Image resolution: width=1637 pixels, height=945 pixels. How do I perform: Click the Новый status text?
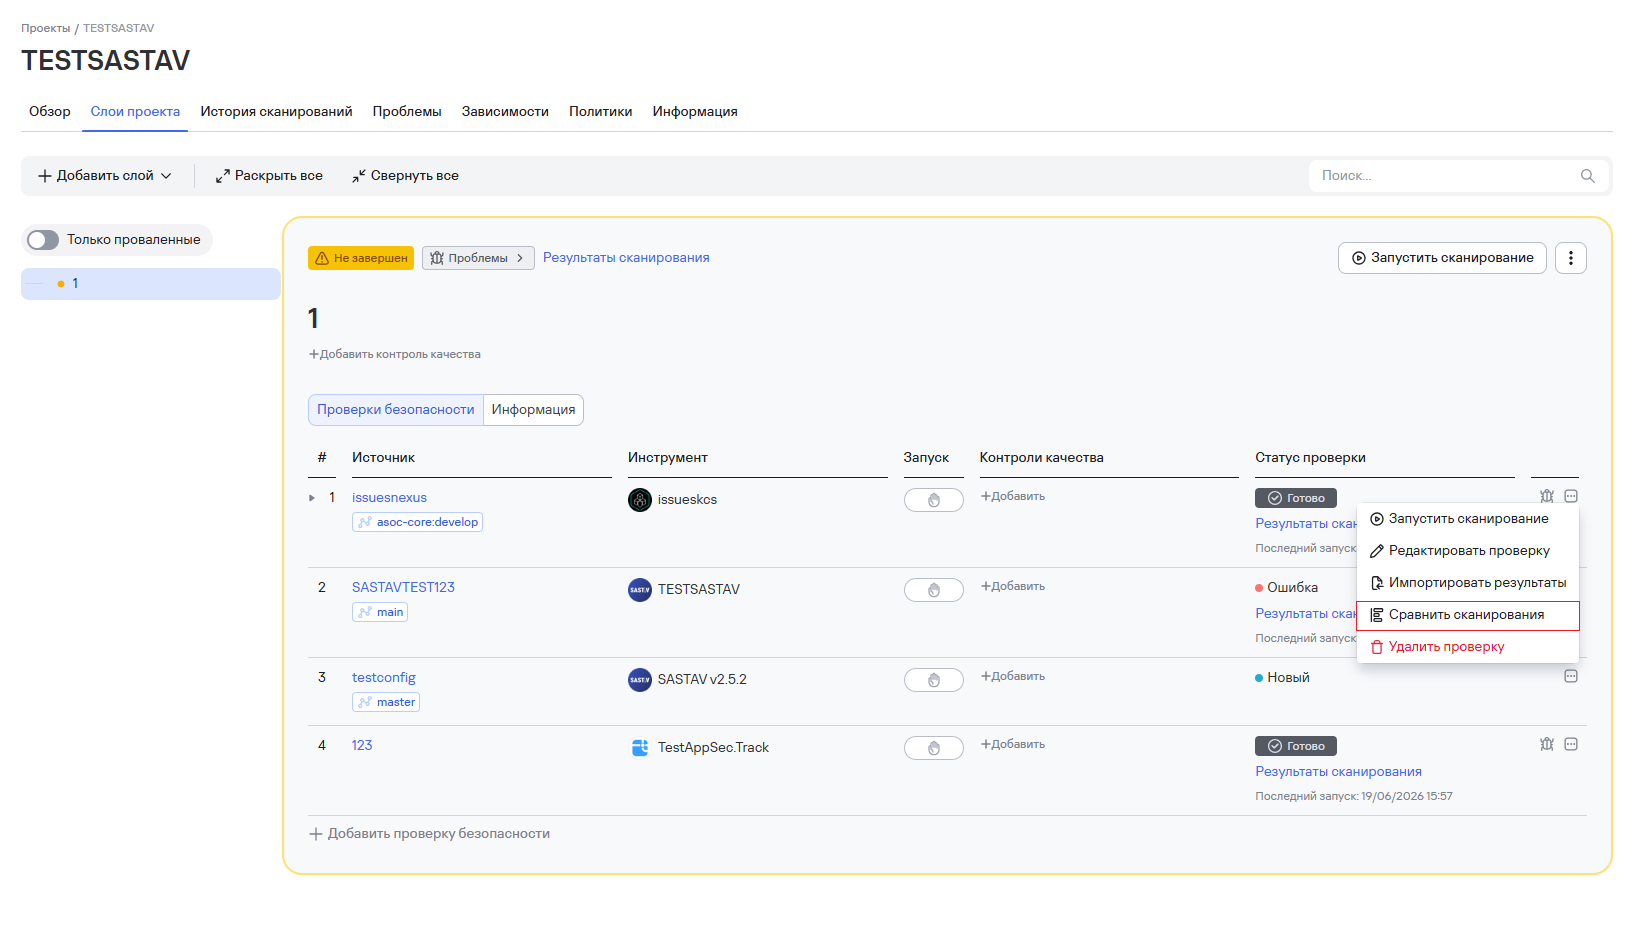click(x=1288, y=678)
